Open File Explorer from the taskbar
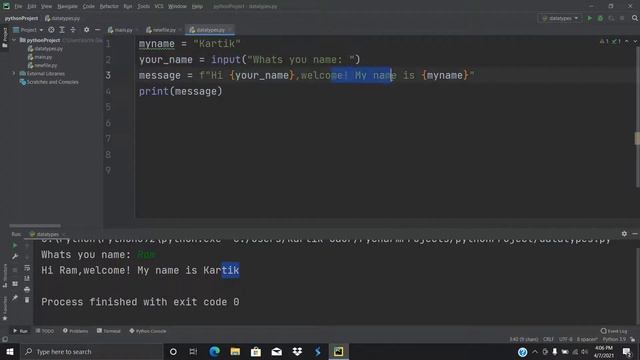 235,351
